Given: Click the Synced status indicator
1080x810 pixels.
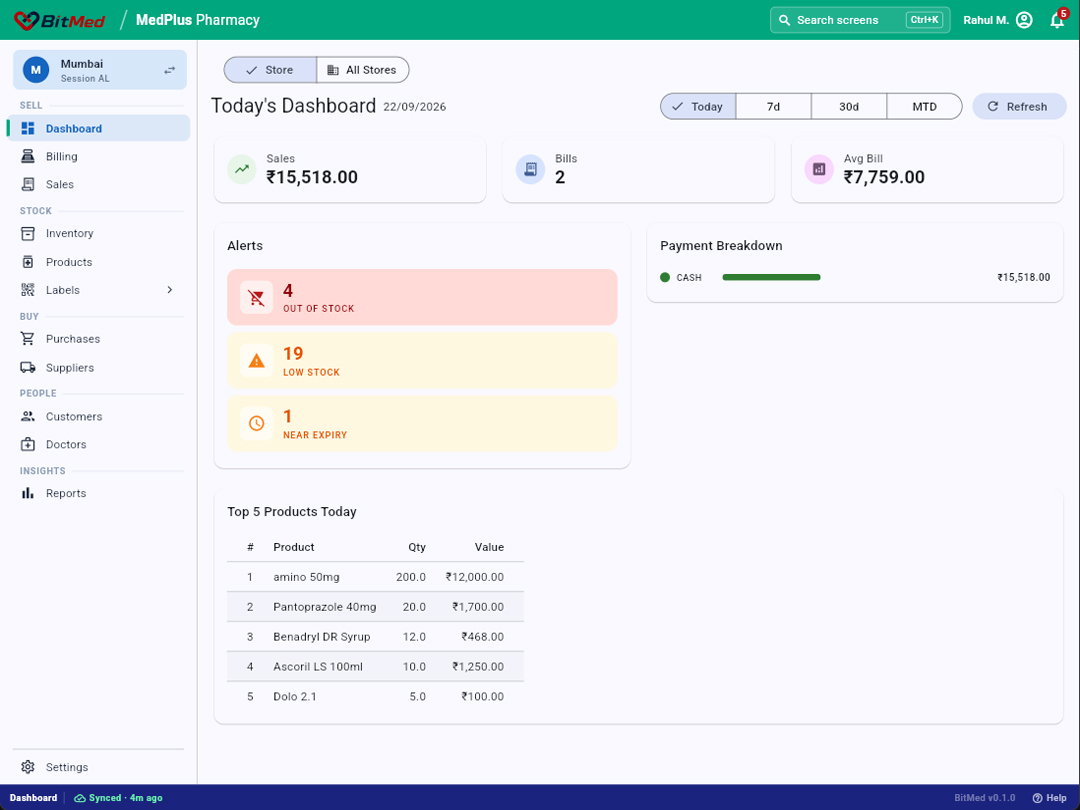Looking at the screenshot, I should click(x=118, y=798).
